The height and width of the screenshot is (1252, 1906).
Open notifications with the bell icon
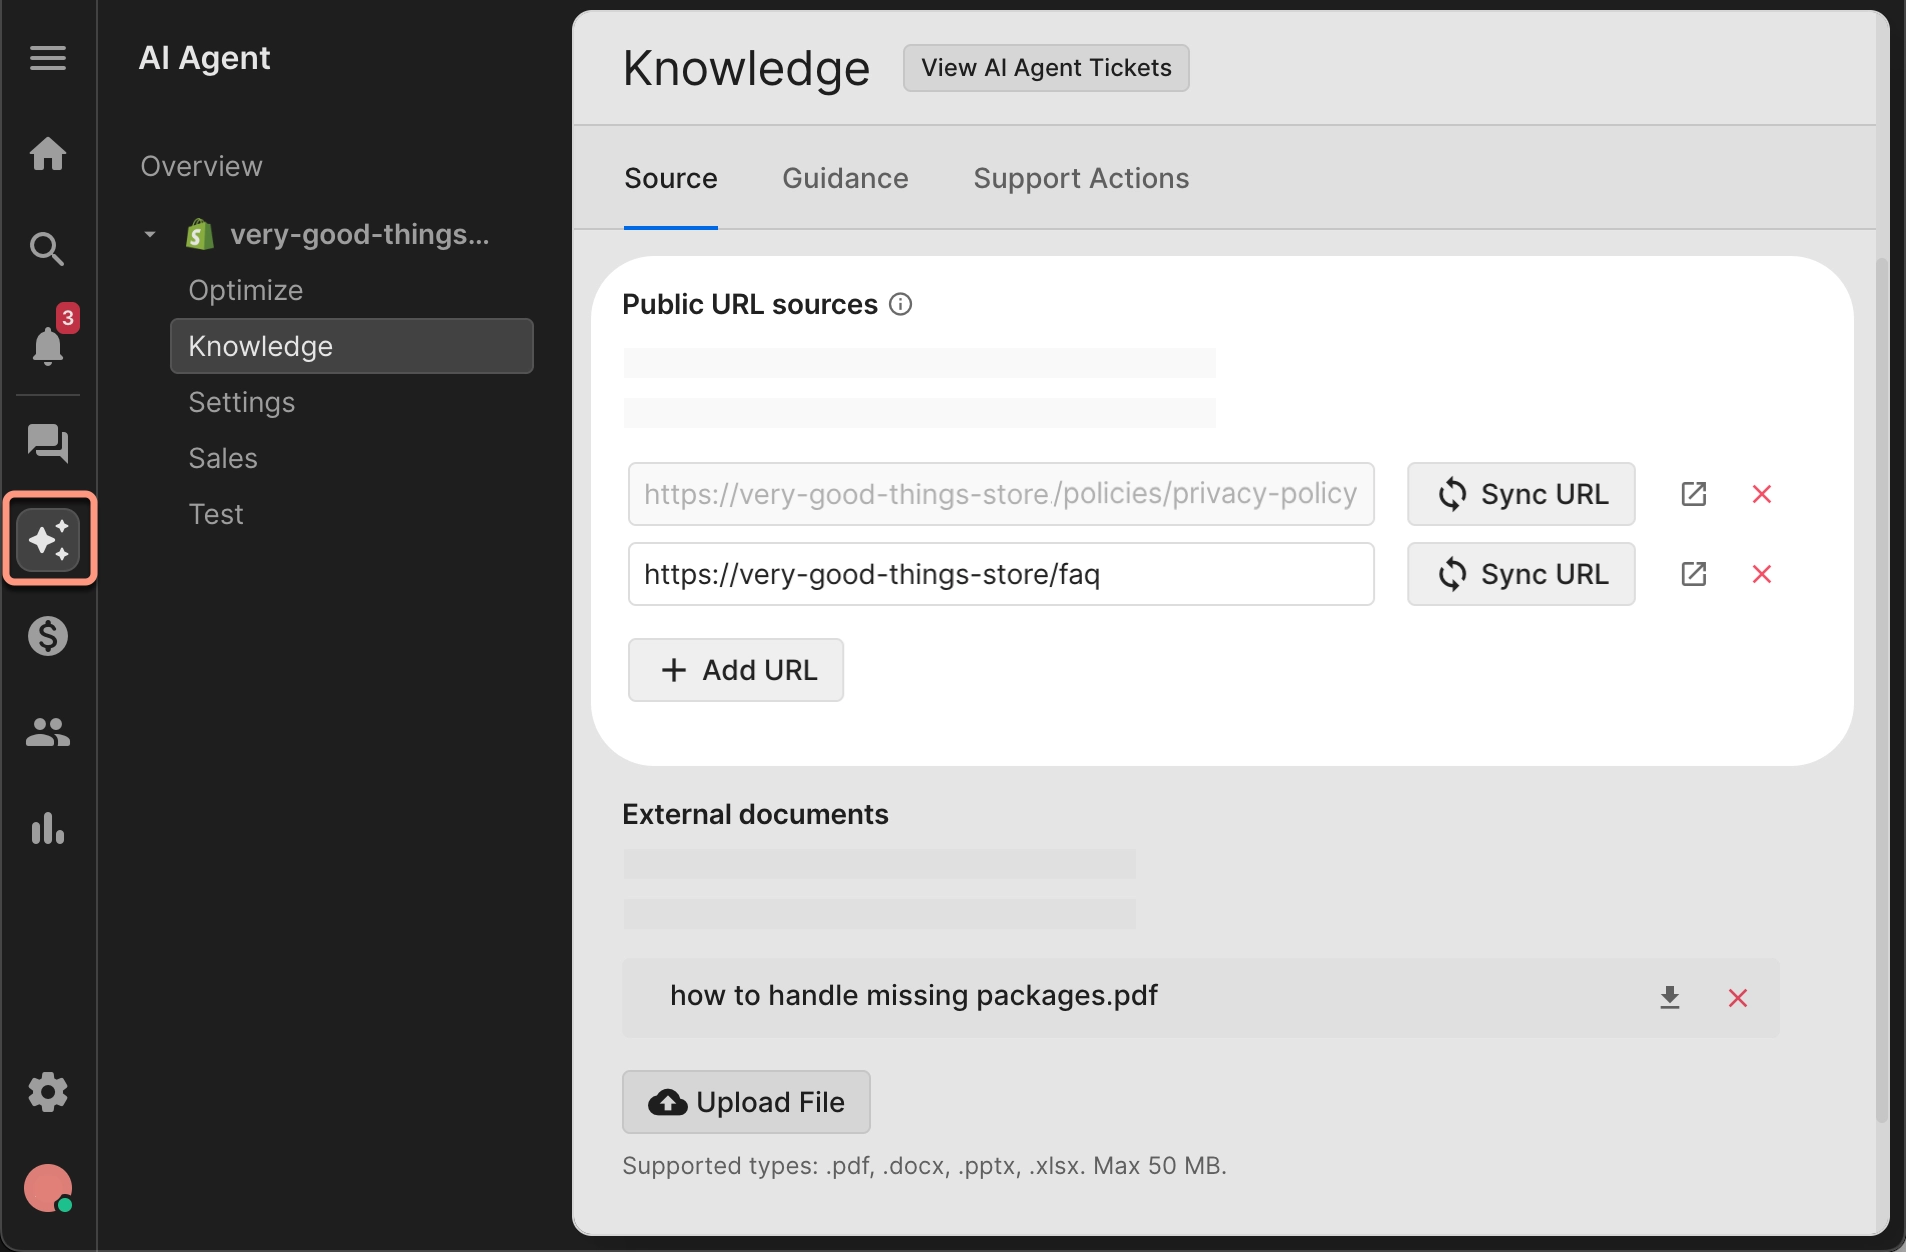click(x=47, y=348)
